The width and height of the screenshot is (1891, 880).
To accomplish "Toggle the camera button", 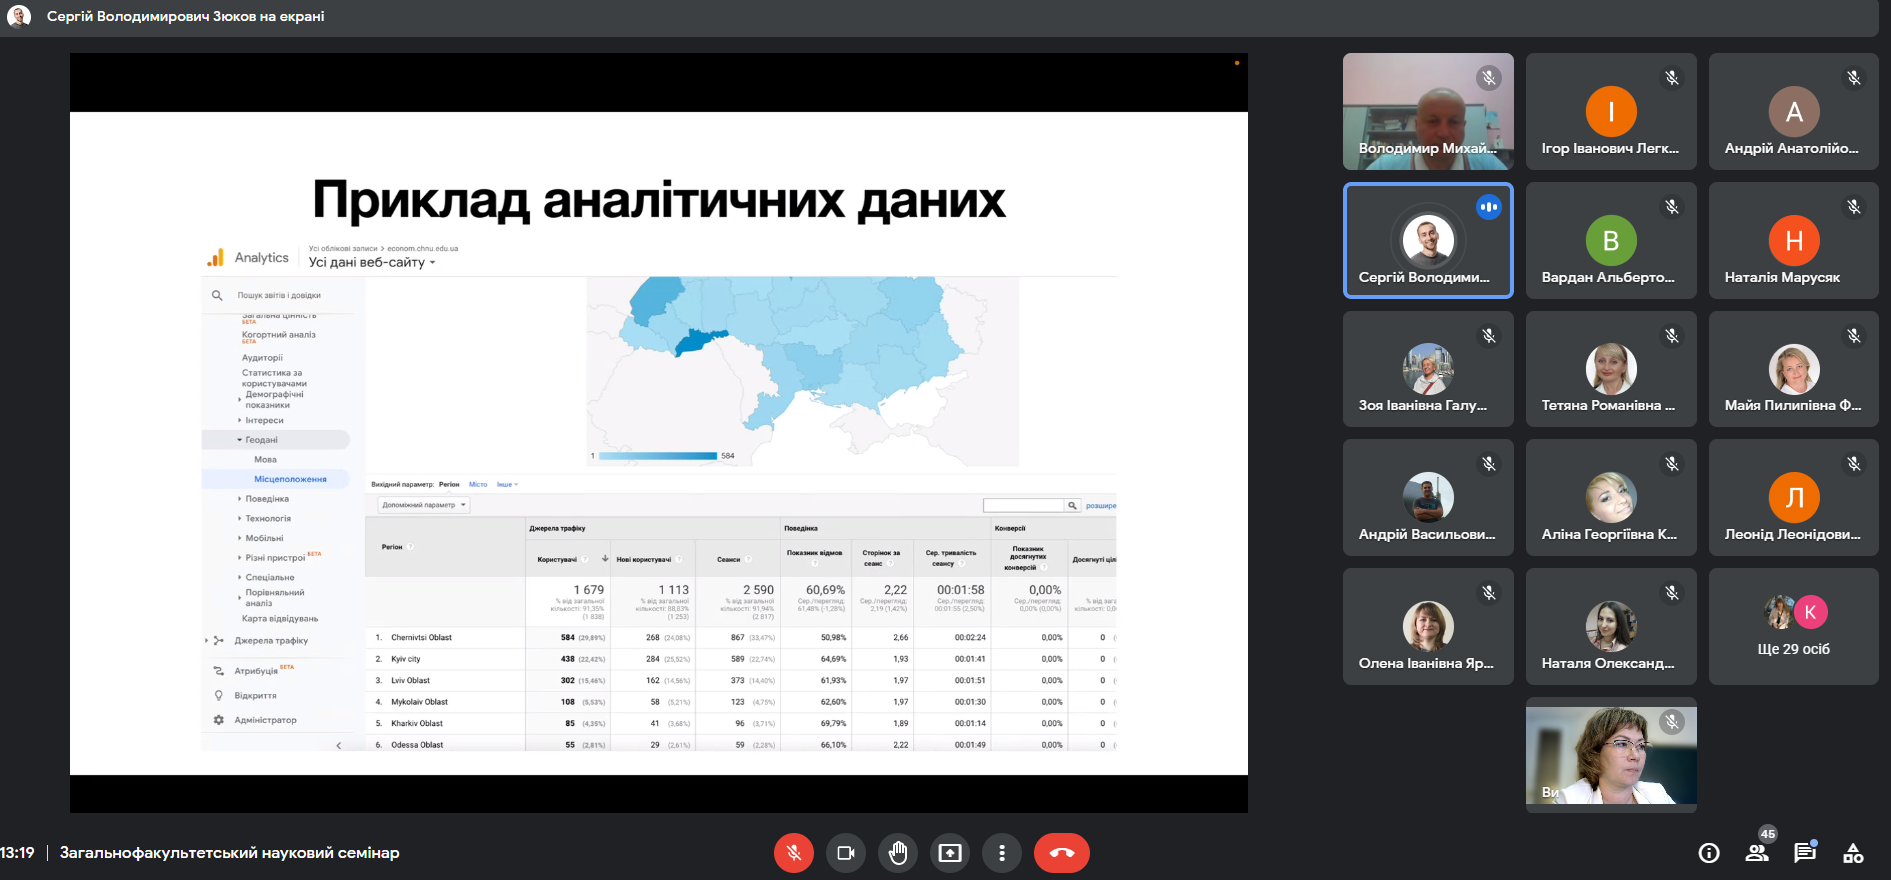I will point(845,853).
